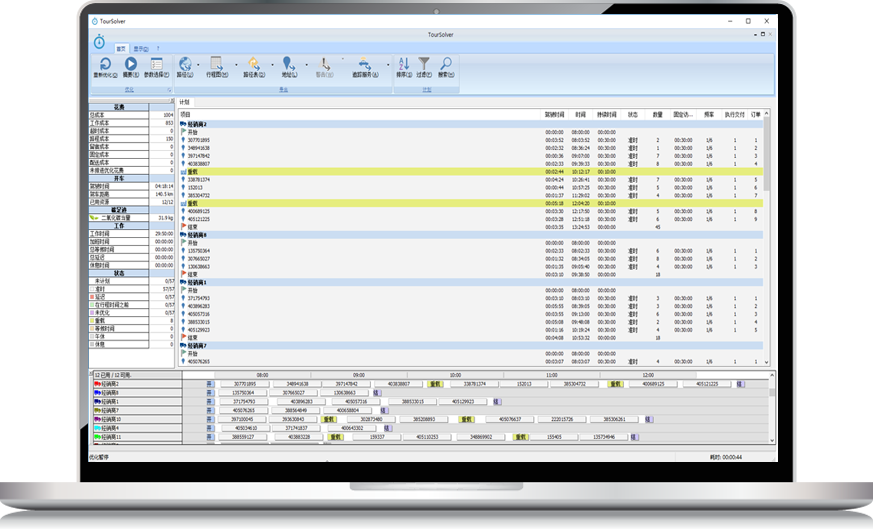This screenshot has height=529, width=881.
Task: Select the address (地址) map pin icon
Action: point(288,65)
